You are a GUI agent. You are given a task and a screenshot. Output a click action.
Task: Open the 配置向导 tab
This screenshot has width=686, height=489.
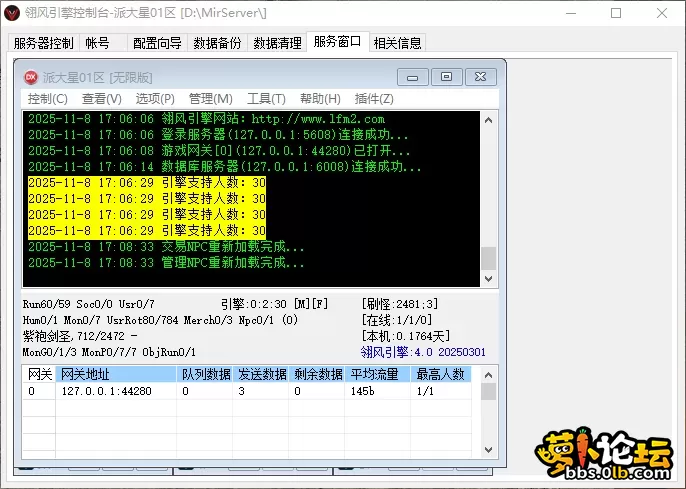[x=157, y=43]
